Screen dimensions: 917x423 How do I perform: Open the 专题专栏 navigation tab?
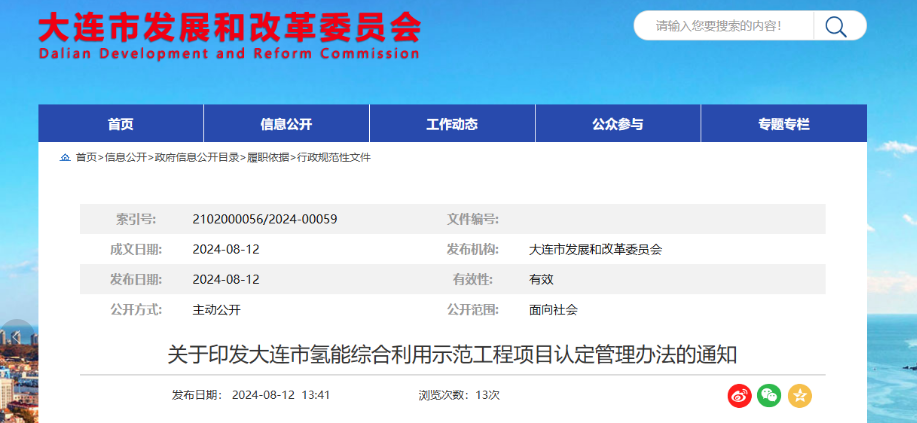point(784,124)
